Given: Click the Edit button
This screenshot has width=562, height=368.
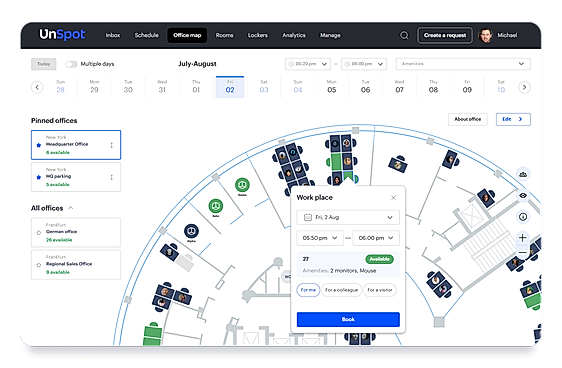Looking at the screenshot, I should [x=513, y=119].
